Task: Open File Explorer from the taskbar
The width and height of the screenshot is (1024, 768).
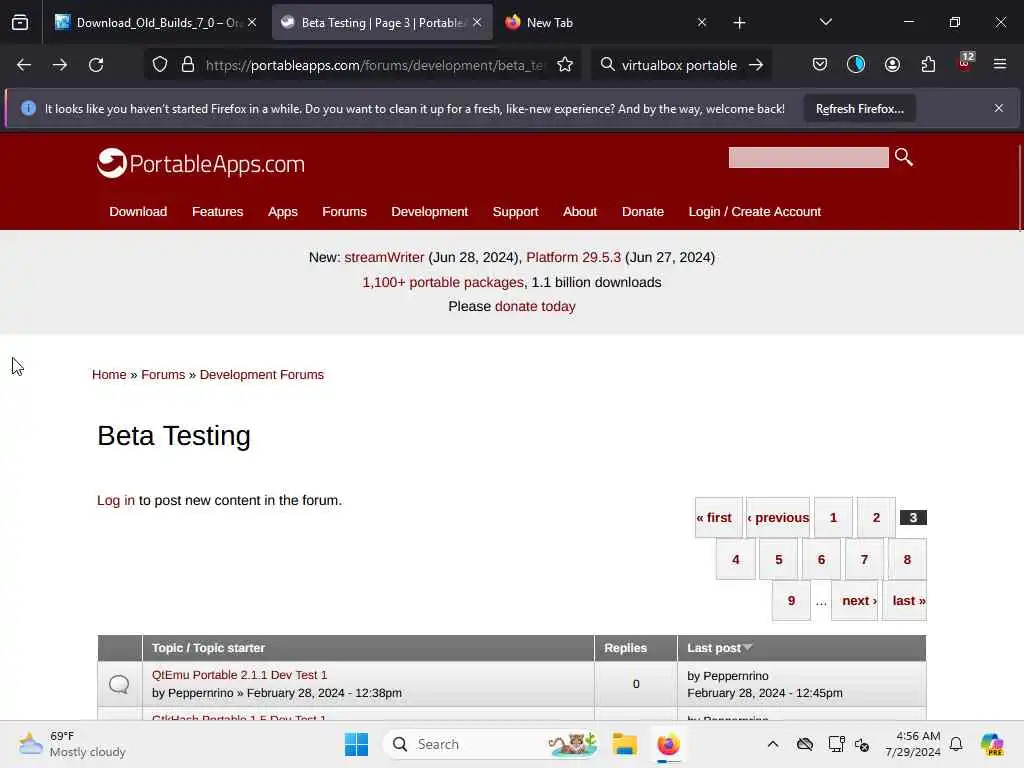Action: [624, 744]
